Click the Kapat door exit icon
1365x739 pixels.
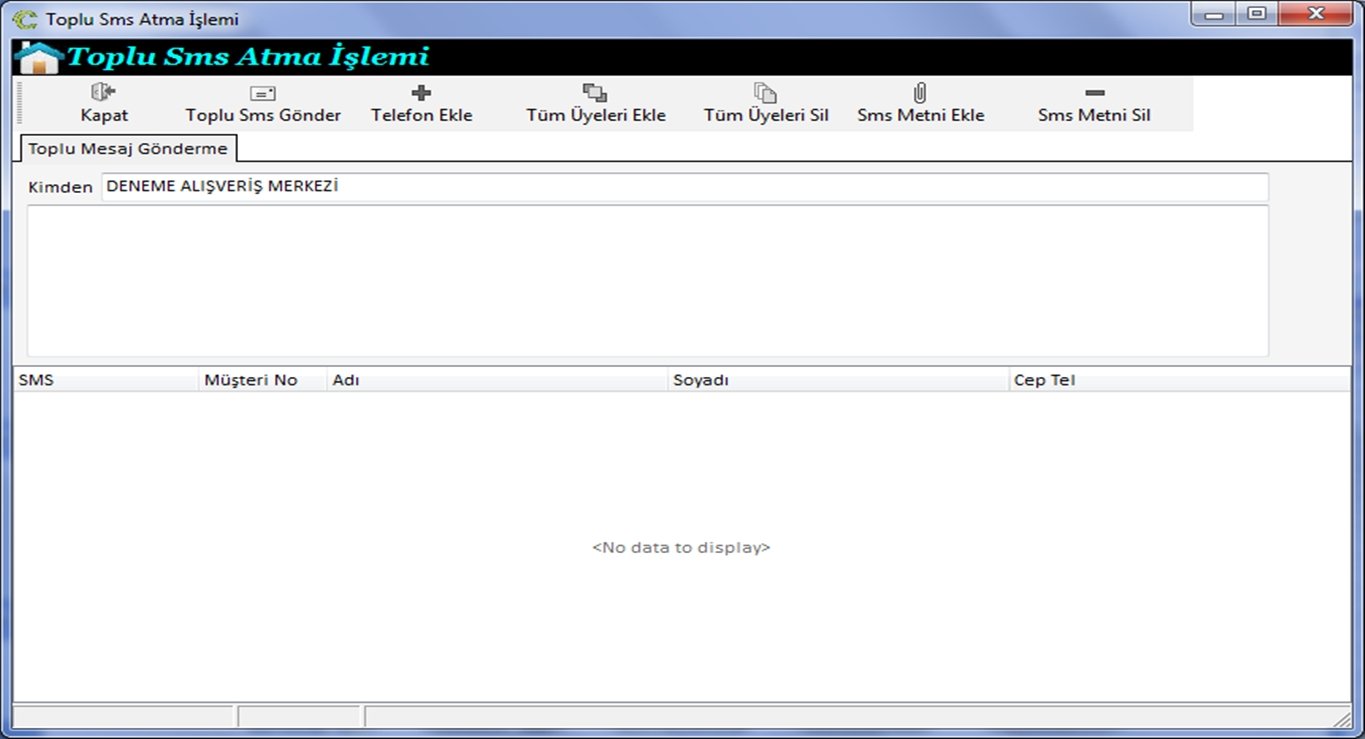pyautogui.click(x=104, y=93)
